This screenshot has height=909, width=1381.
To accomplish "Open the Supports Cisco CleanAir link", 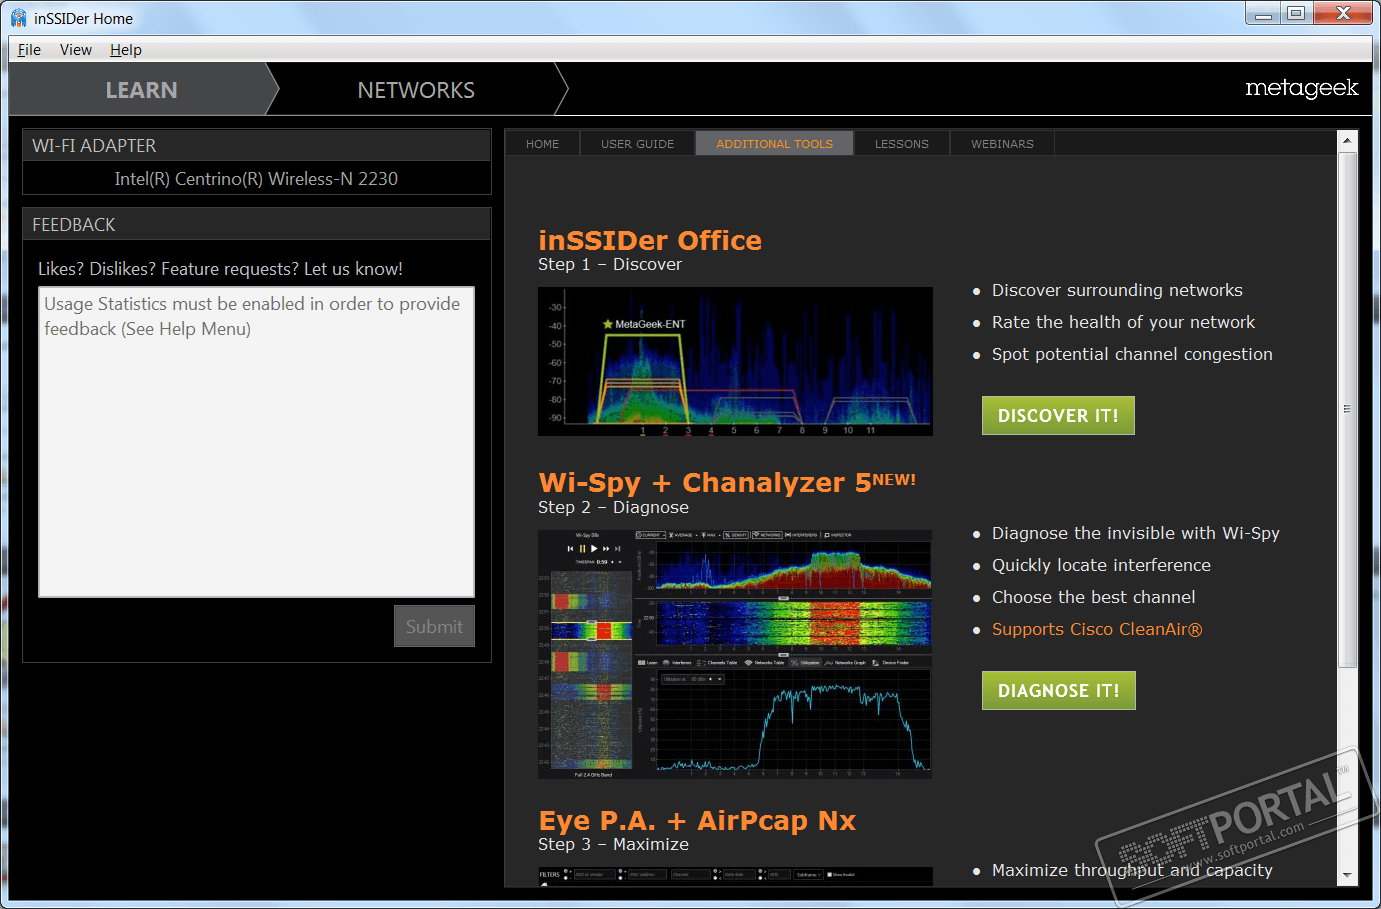I will coord(1097,629).
